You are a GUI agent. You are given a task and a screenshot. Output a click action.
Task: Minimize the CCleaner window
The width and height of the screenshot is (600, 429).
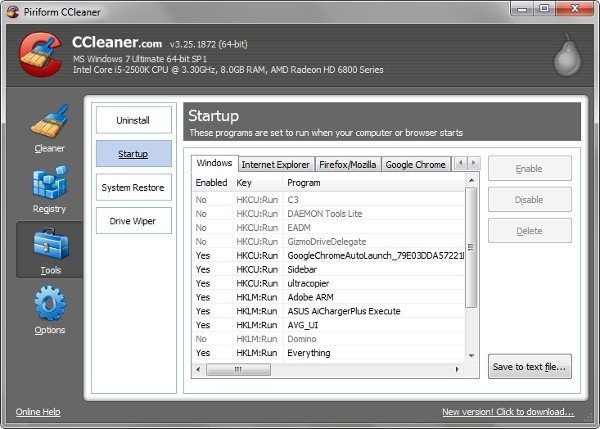coord(521,8)
